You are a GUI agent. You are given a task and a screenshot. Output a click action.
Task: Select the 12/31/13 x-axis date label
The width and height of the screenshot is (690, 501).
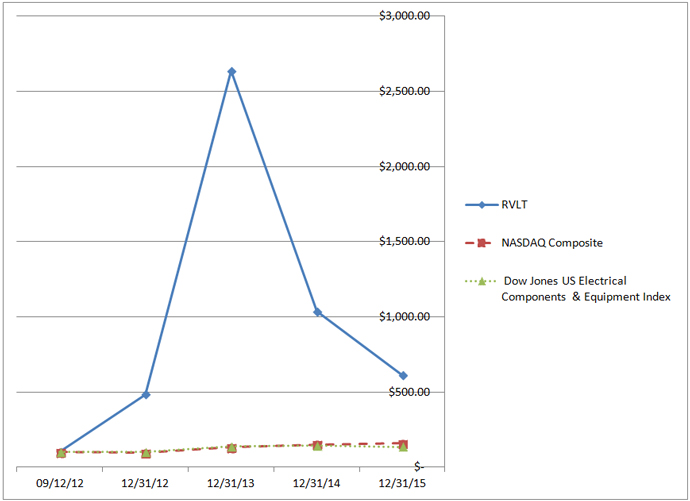coord(232,482)
